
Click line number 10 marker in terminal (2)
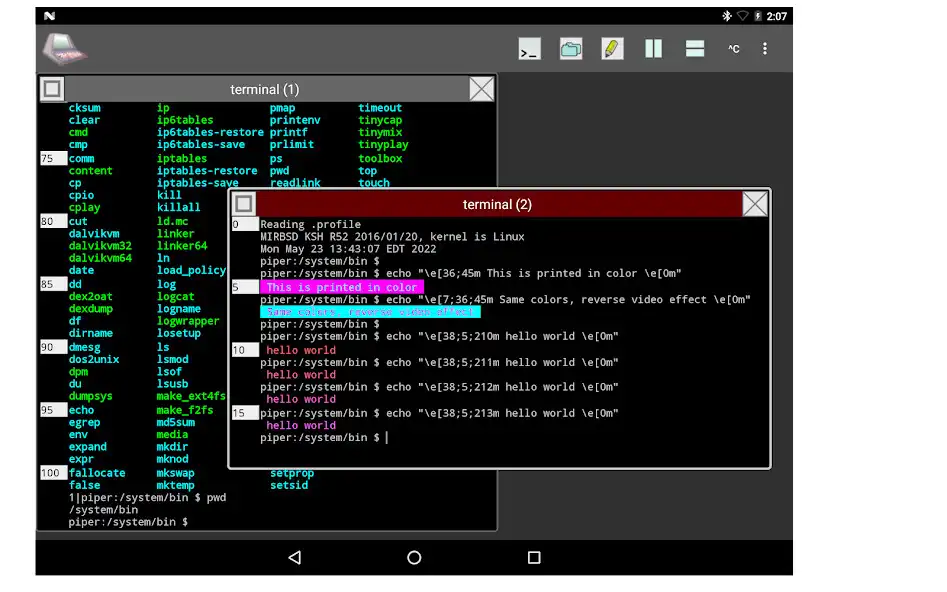[x=245, y=350]
